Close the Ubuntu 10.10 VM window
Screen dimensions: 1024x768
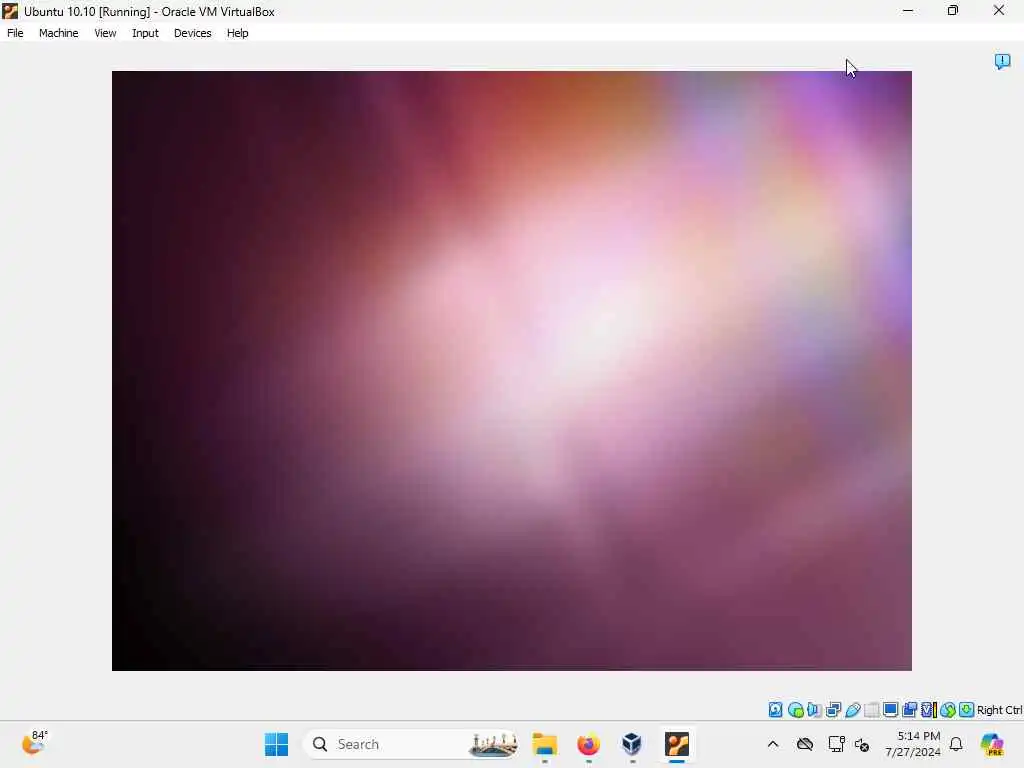tap(999, 10)
